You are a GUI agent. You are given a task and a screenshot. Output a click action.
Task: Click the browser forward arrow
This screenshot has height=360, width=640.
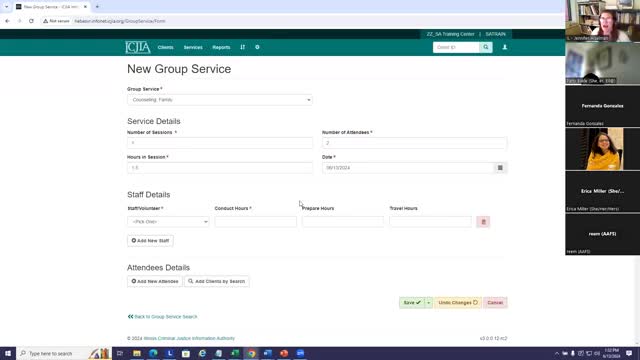19,21
